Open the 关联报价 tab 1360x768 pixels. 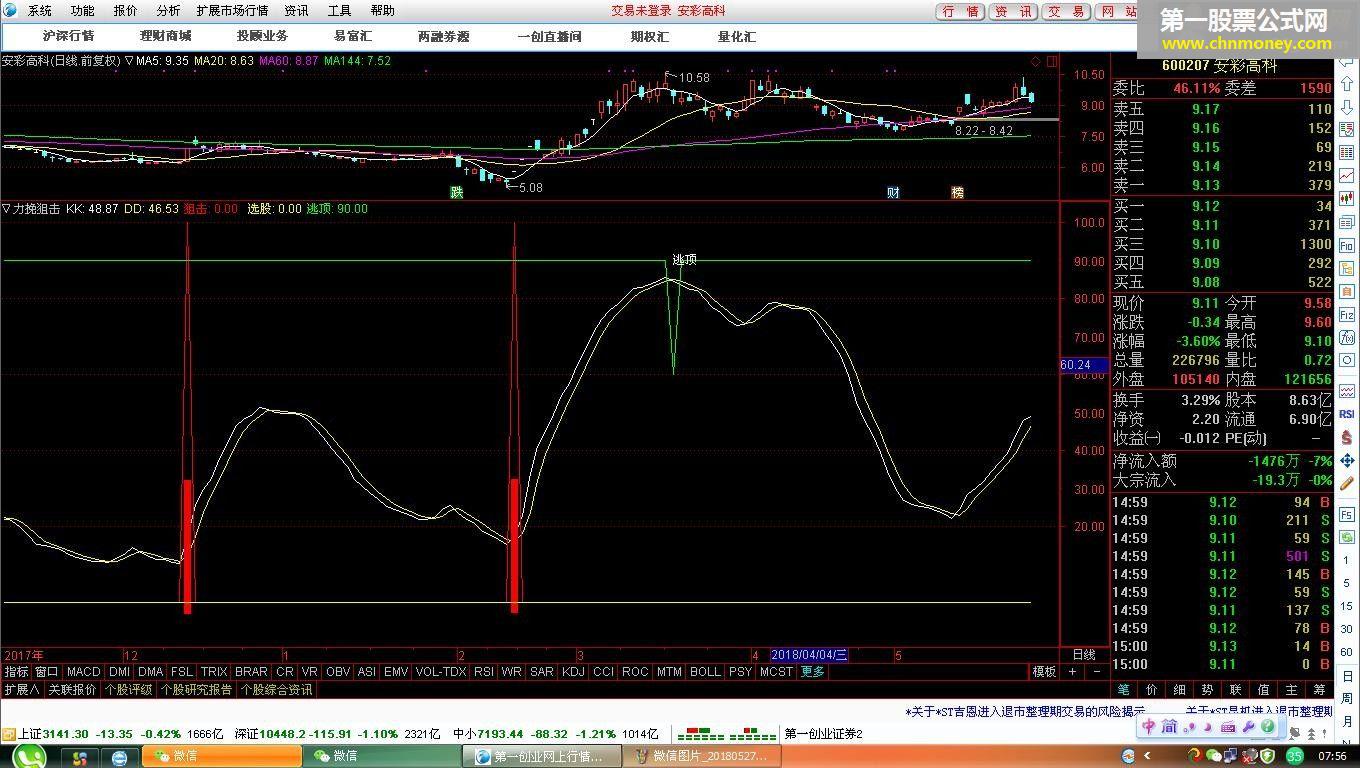coord(73,690)
